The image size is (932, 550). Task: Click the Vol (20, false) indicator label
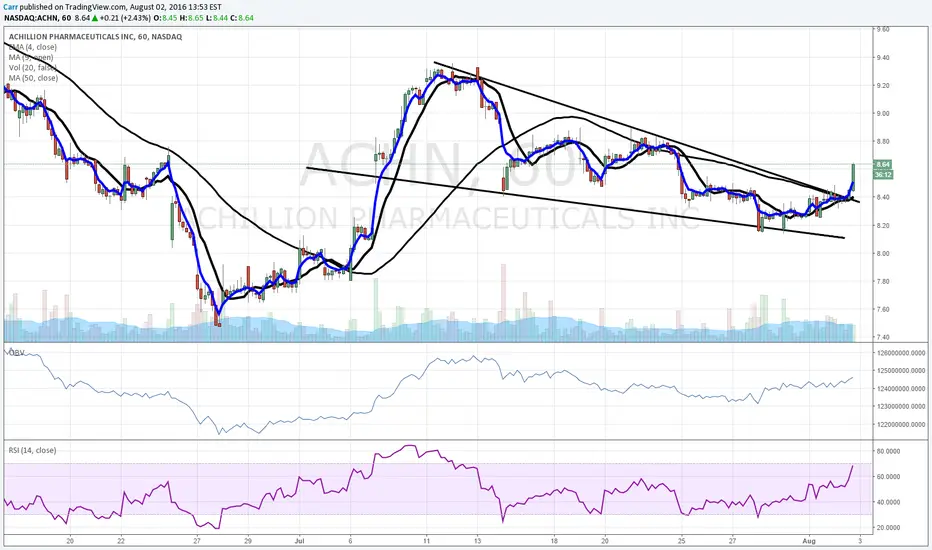click(x=32, y=68)
